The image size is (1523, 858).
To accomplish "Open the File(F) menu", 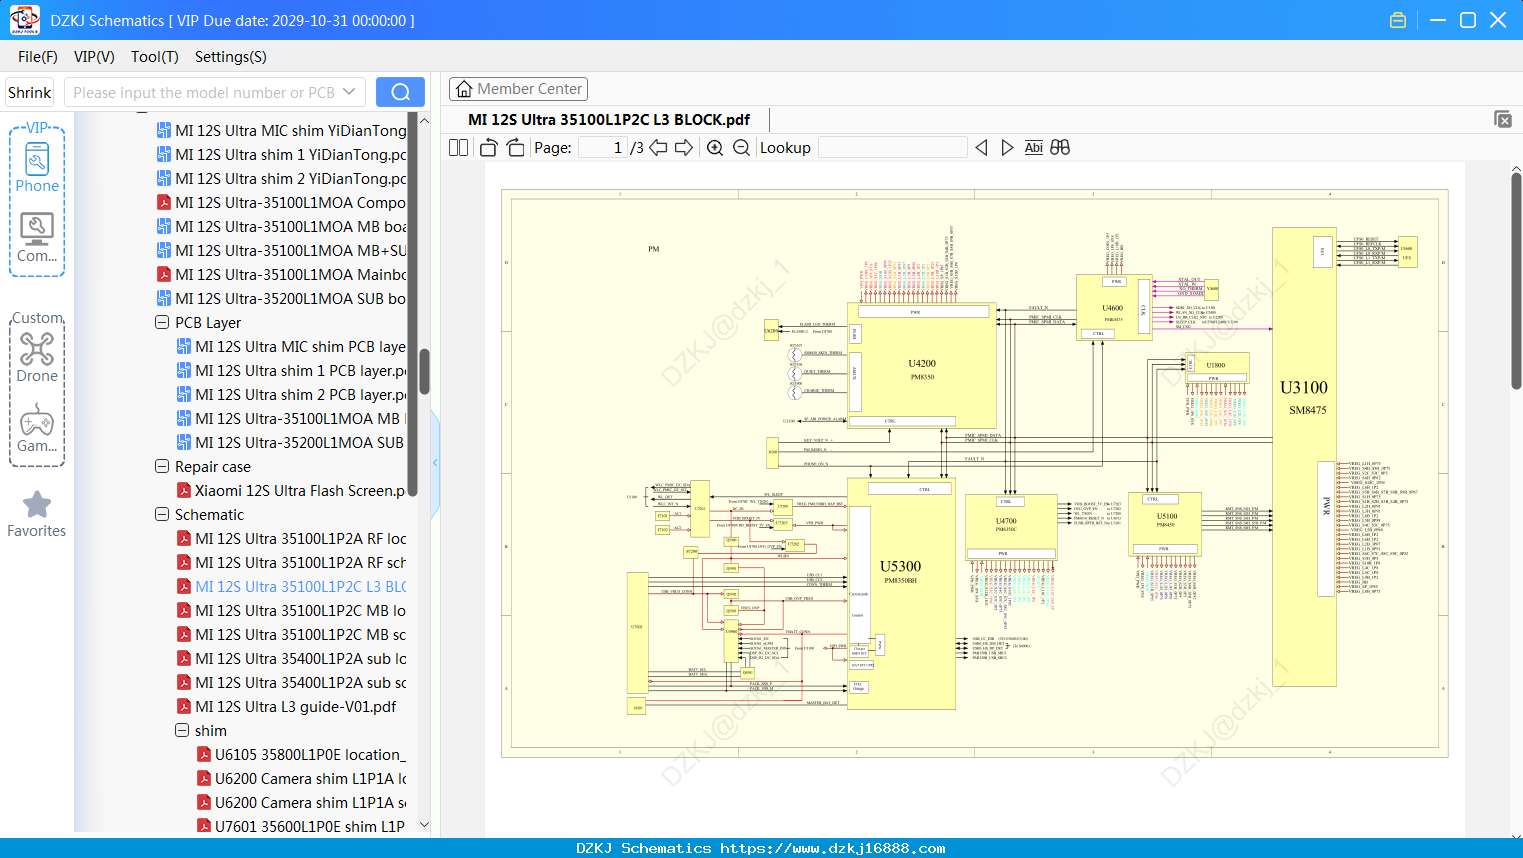I will (38, 57).
